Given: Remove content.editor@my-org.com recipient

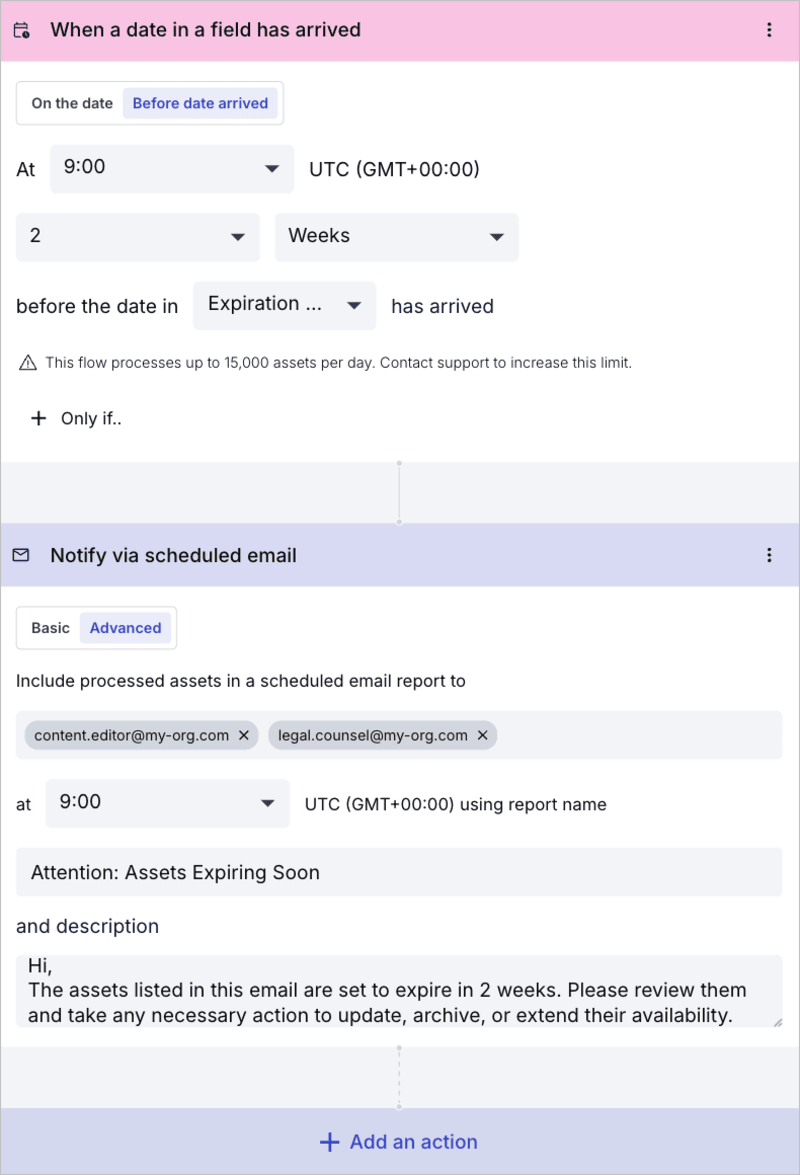Looking at the screenshot, I should tap(243, 735).
